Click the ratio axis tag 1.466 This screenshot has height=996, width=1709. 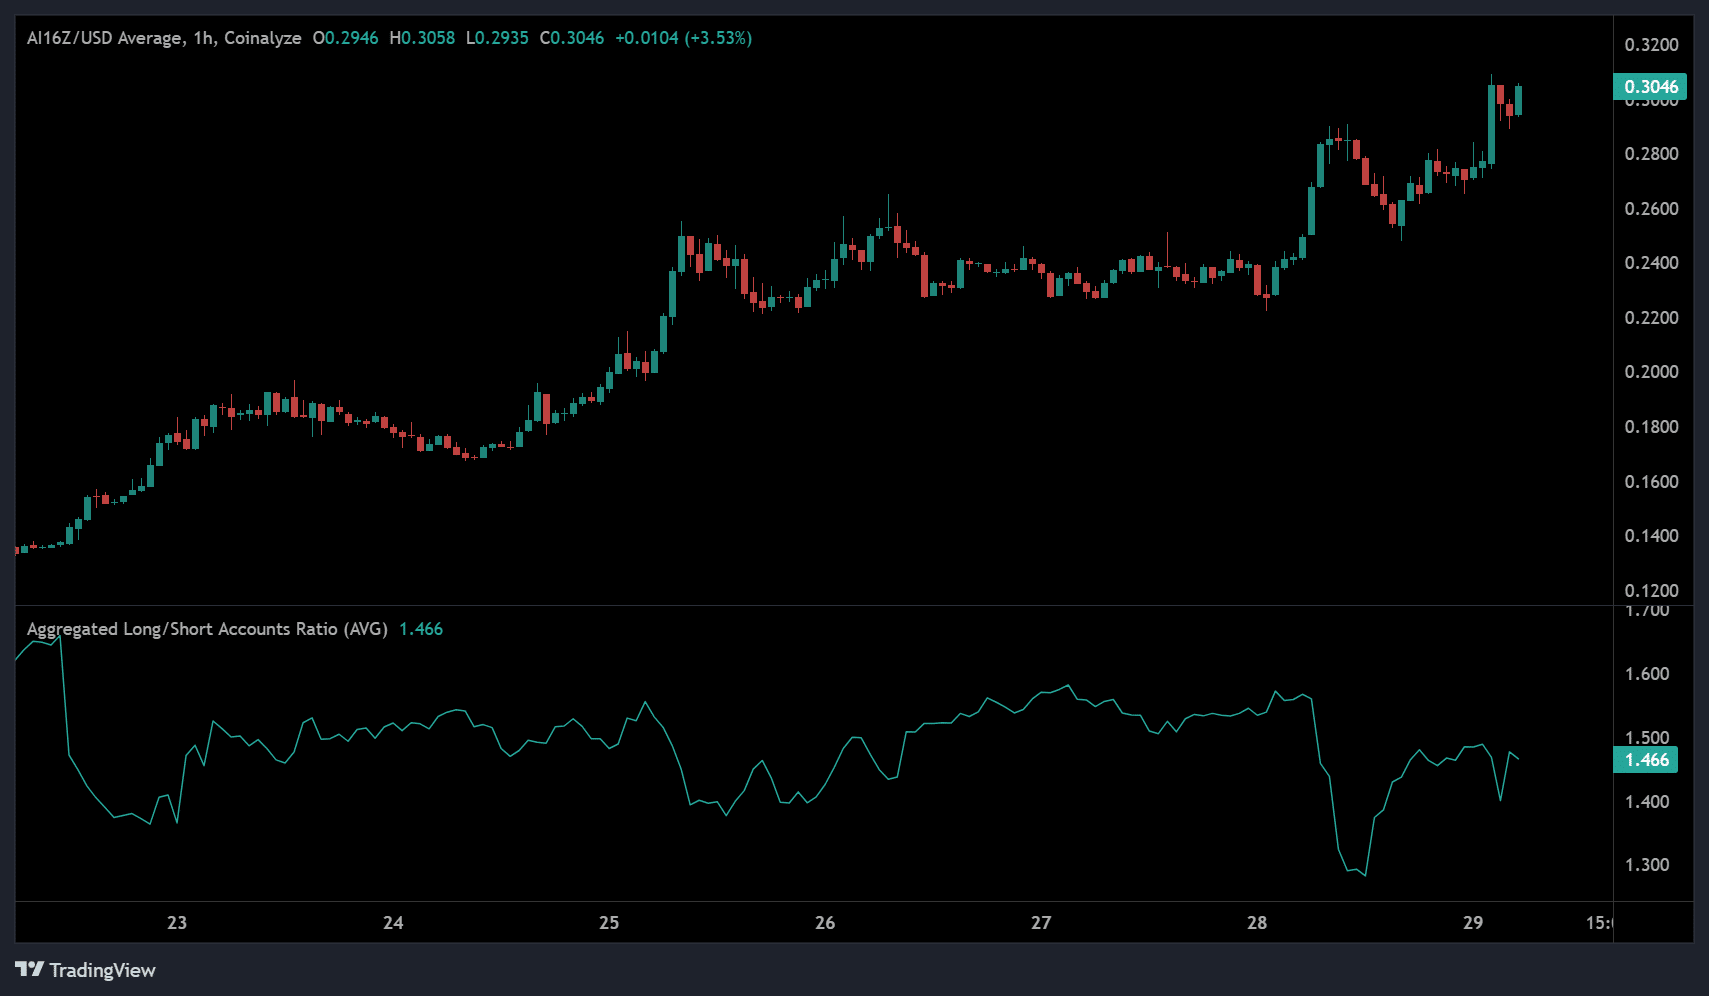(x=1646, y=760)
